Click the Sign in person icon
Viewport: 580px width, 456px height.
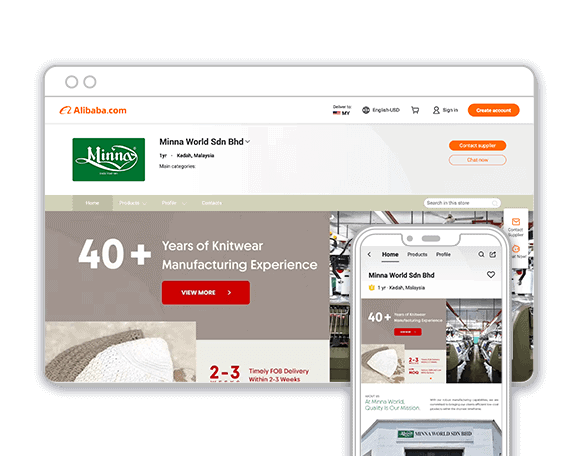pos(436,110)
